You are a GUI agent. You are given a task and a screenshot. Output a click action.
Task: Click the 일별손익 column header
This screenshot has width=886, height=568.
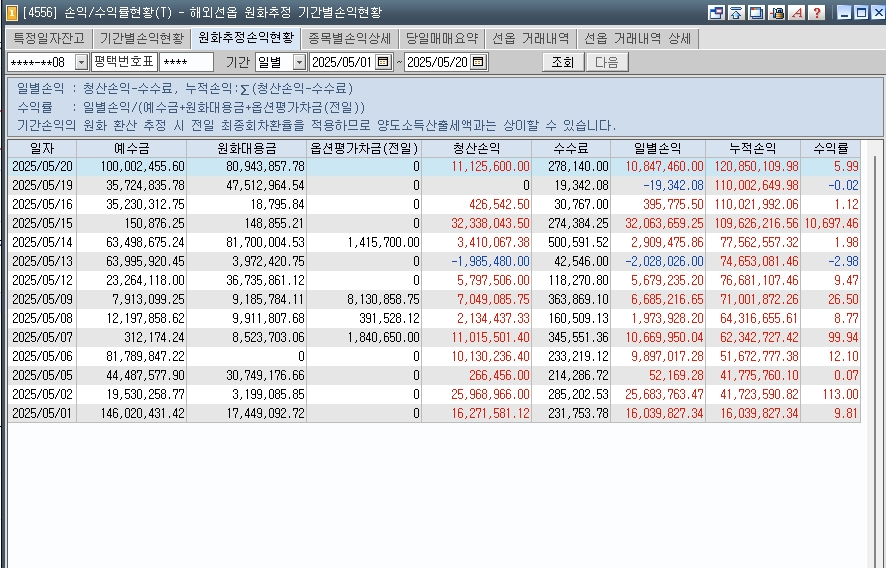point(658,149)
